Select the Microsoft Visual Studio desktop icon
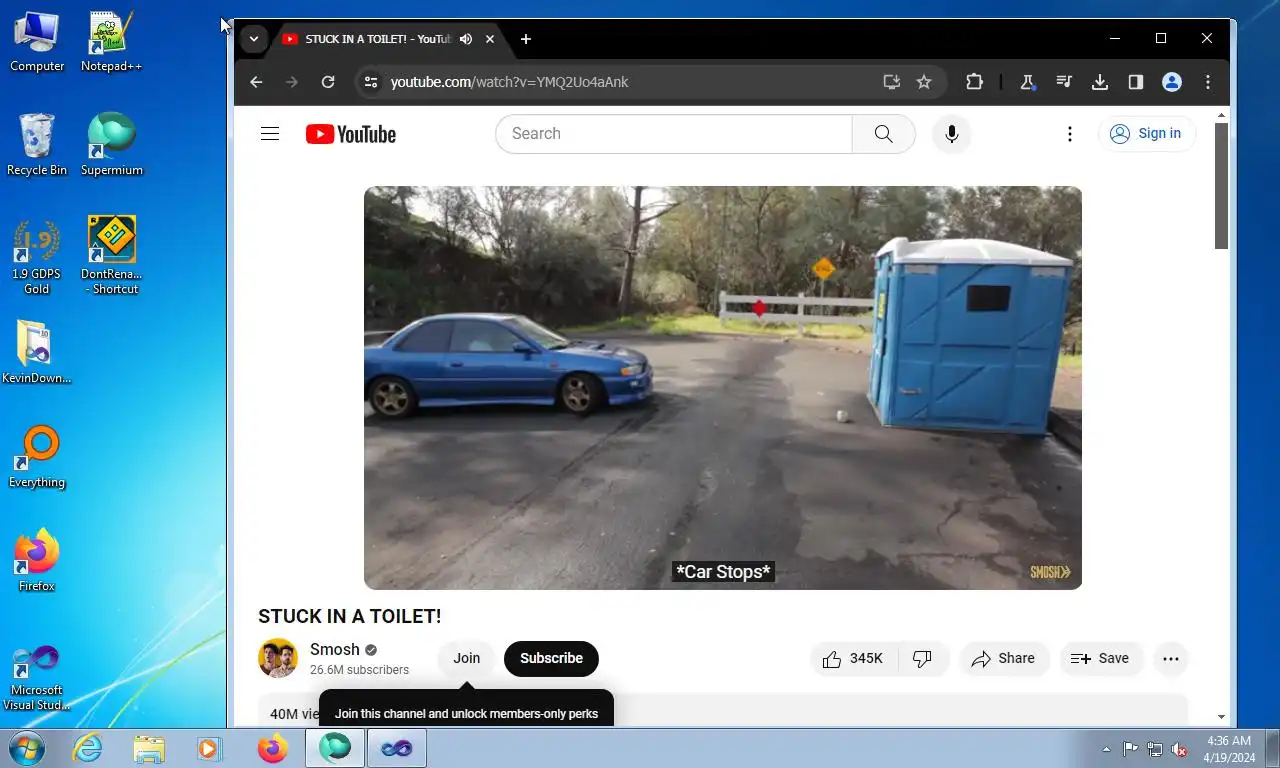Image resolution: width=1280 pixels, height=768 pixels. coord(37,679)
